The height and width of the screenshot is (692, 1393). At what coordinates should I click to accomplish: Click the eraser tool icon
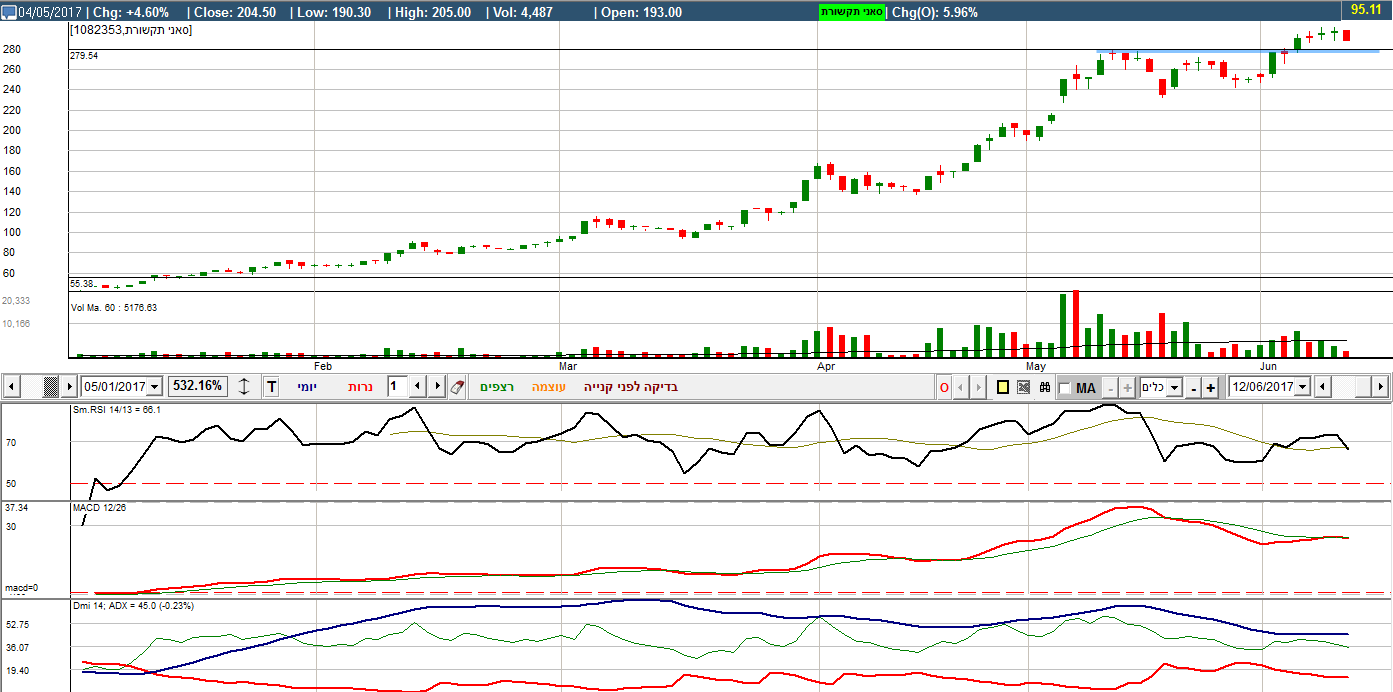pos(458,387)
